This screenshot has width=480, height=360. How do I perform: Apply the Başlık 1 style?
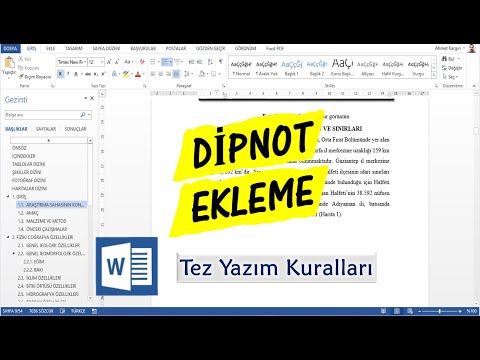(291, 68)
